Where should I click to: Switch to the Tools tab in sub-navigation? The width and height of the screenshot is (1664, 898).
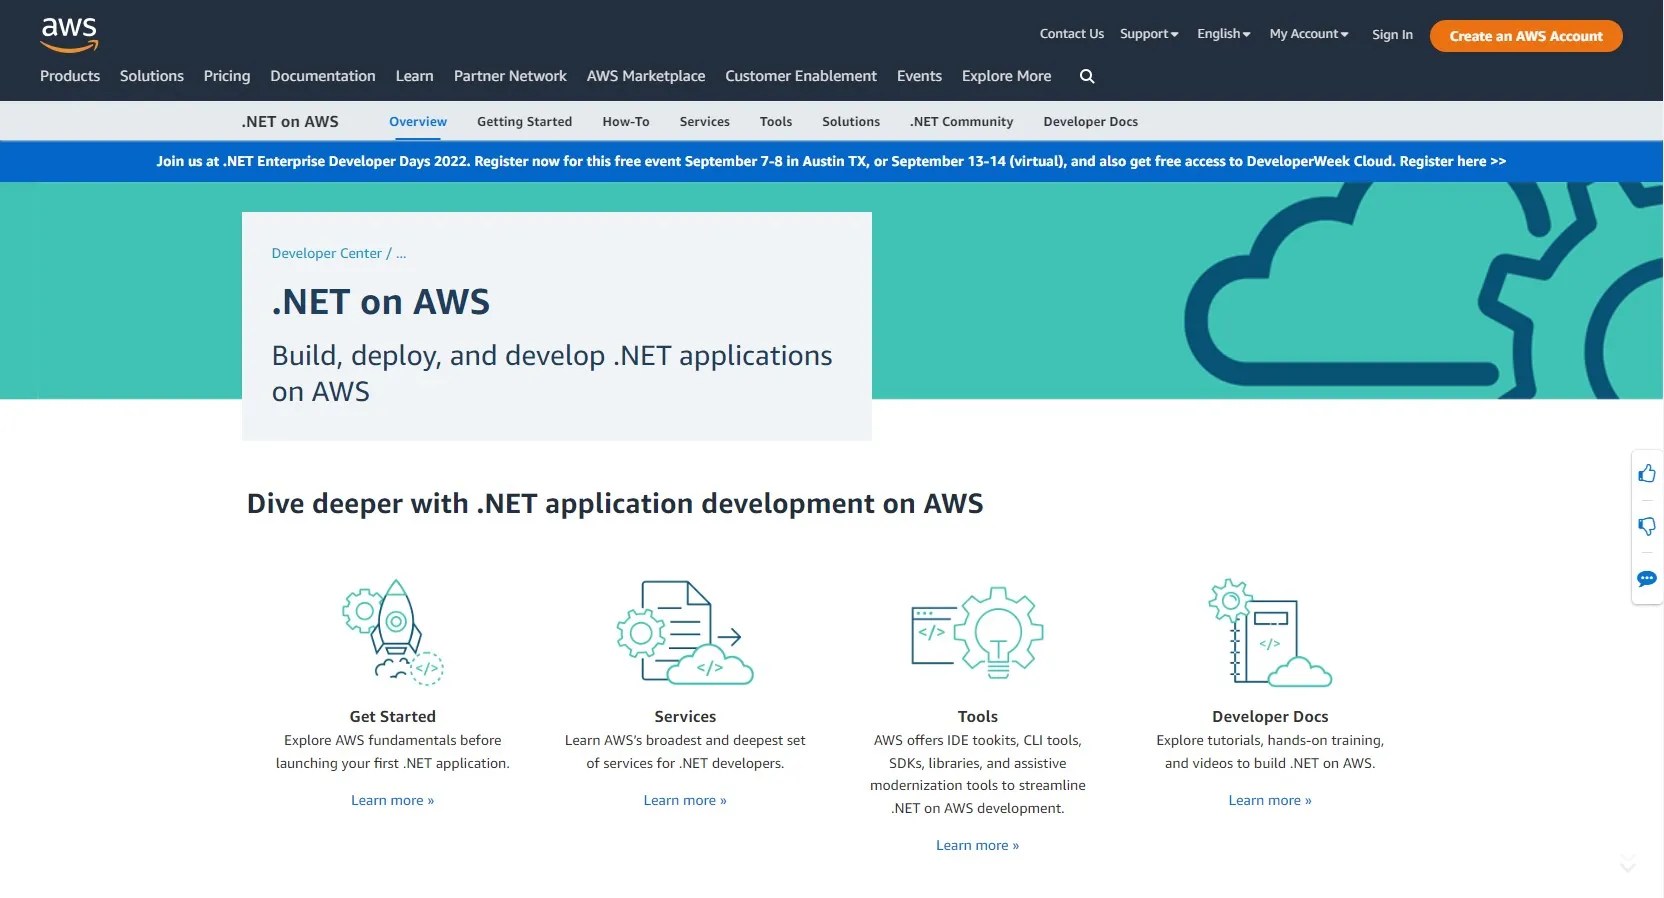[x=776, y=121]
